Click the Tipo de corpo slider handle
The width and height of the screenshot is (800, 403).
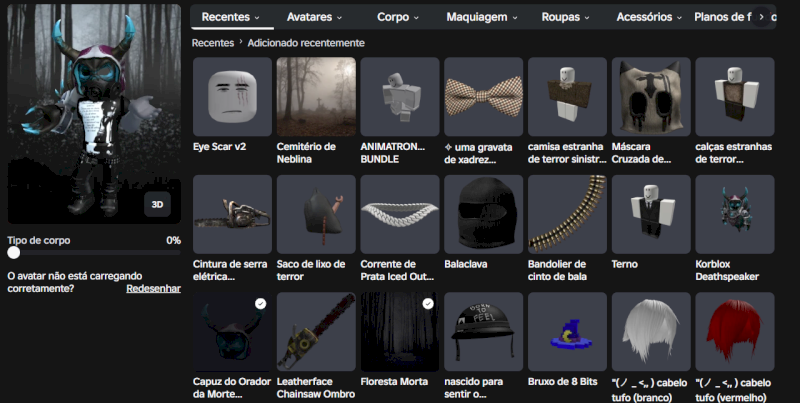14,253
